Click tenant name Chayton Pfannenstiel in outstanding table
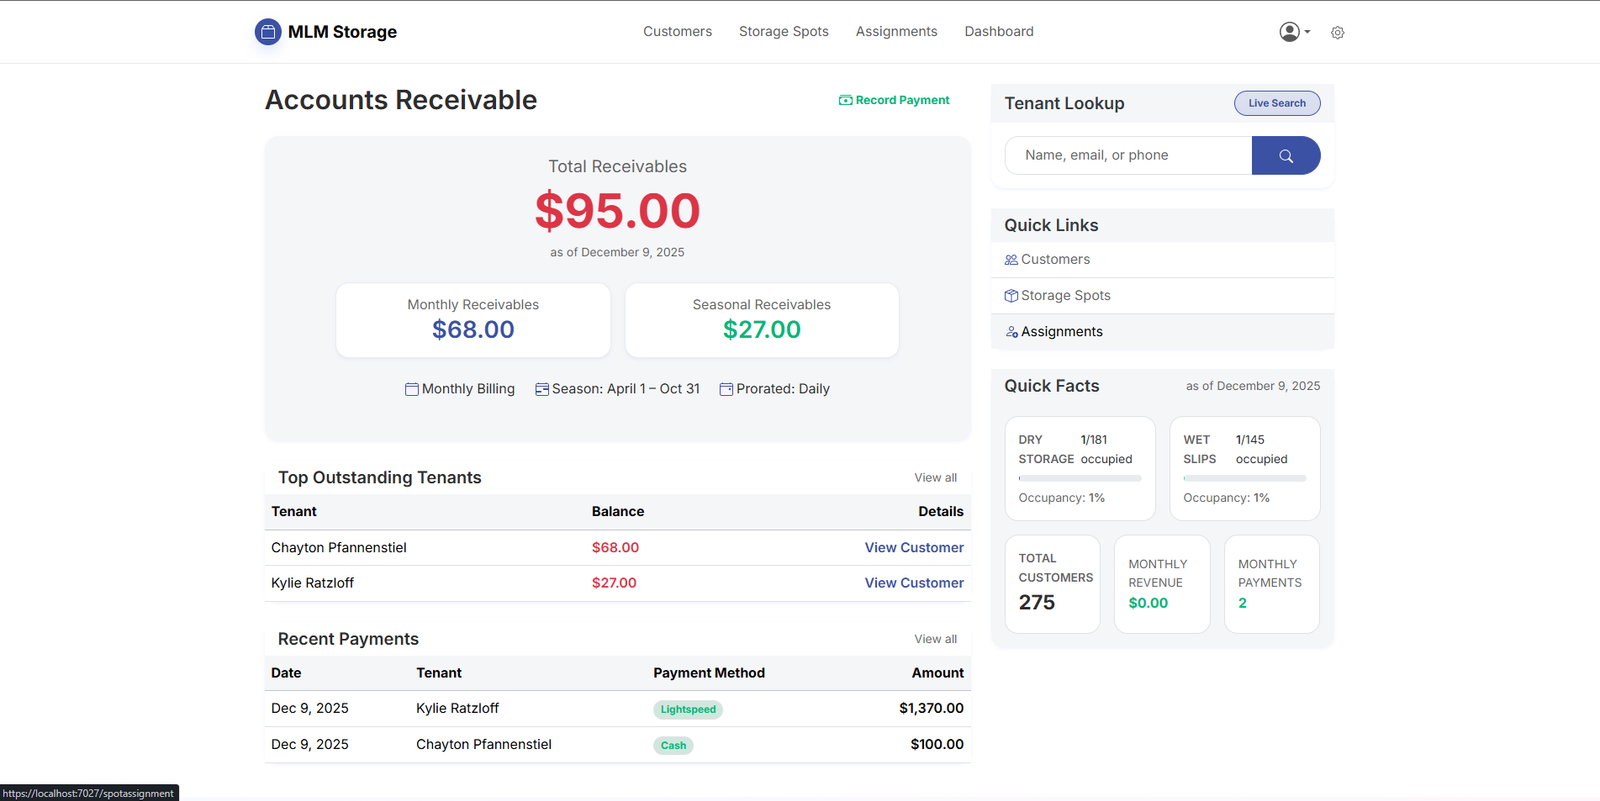The width and height of the screenshot is (1600, 801). [x=339, y=548]
